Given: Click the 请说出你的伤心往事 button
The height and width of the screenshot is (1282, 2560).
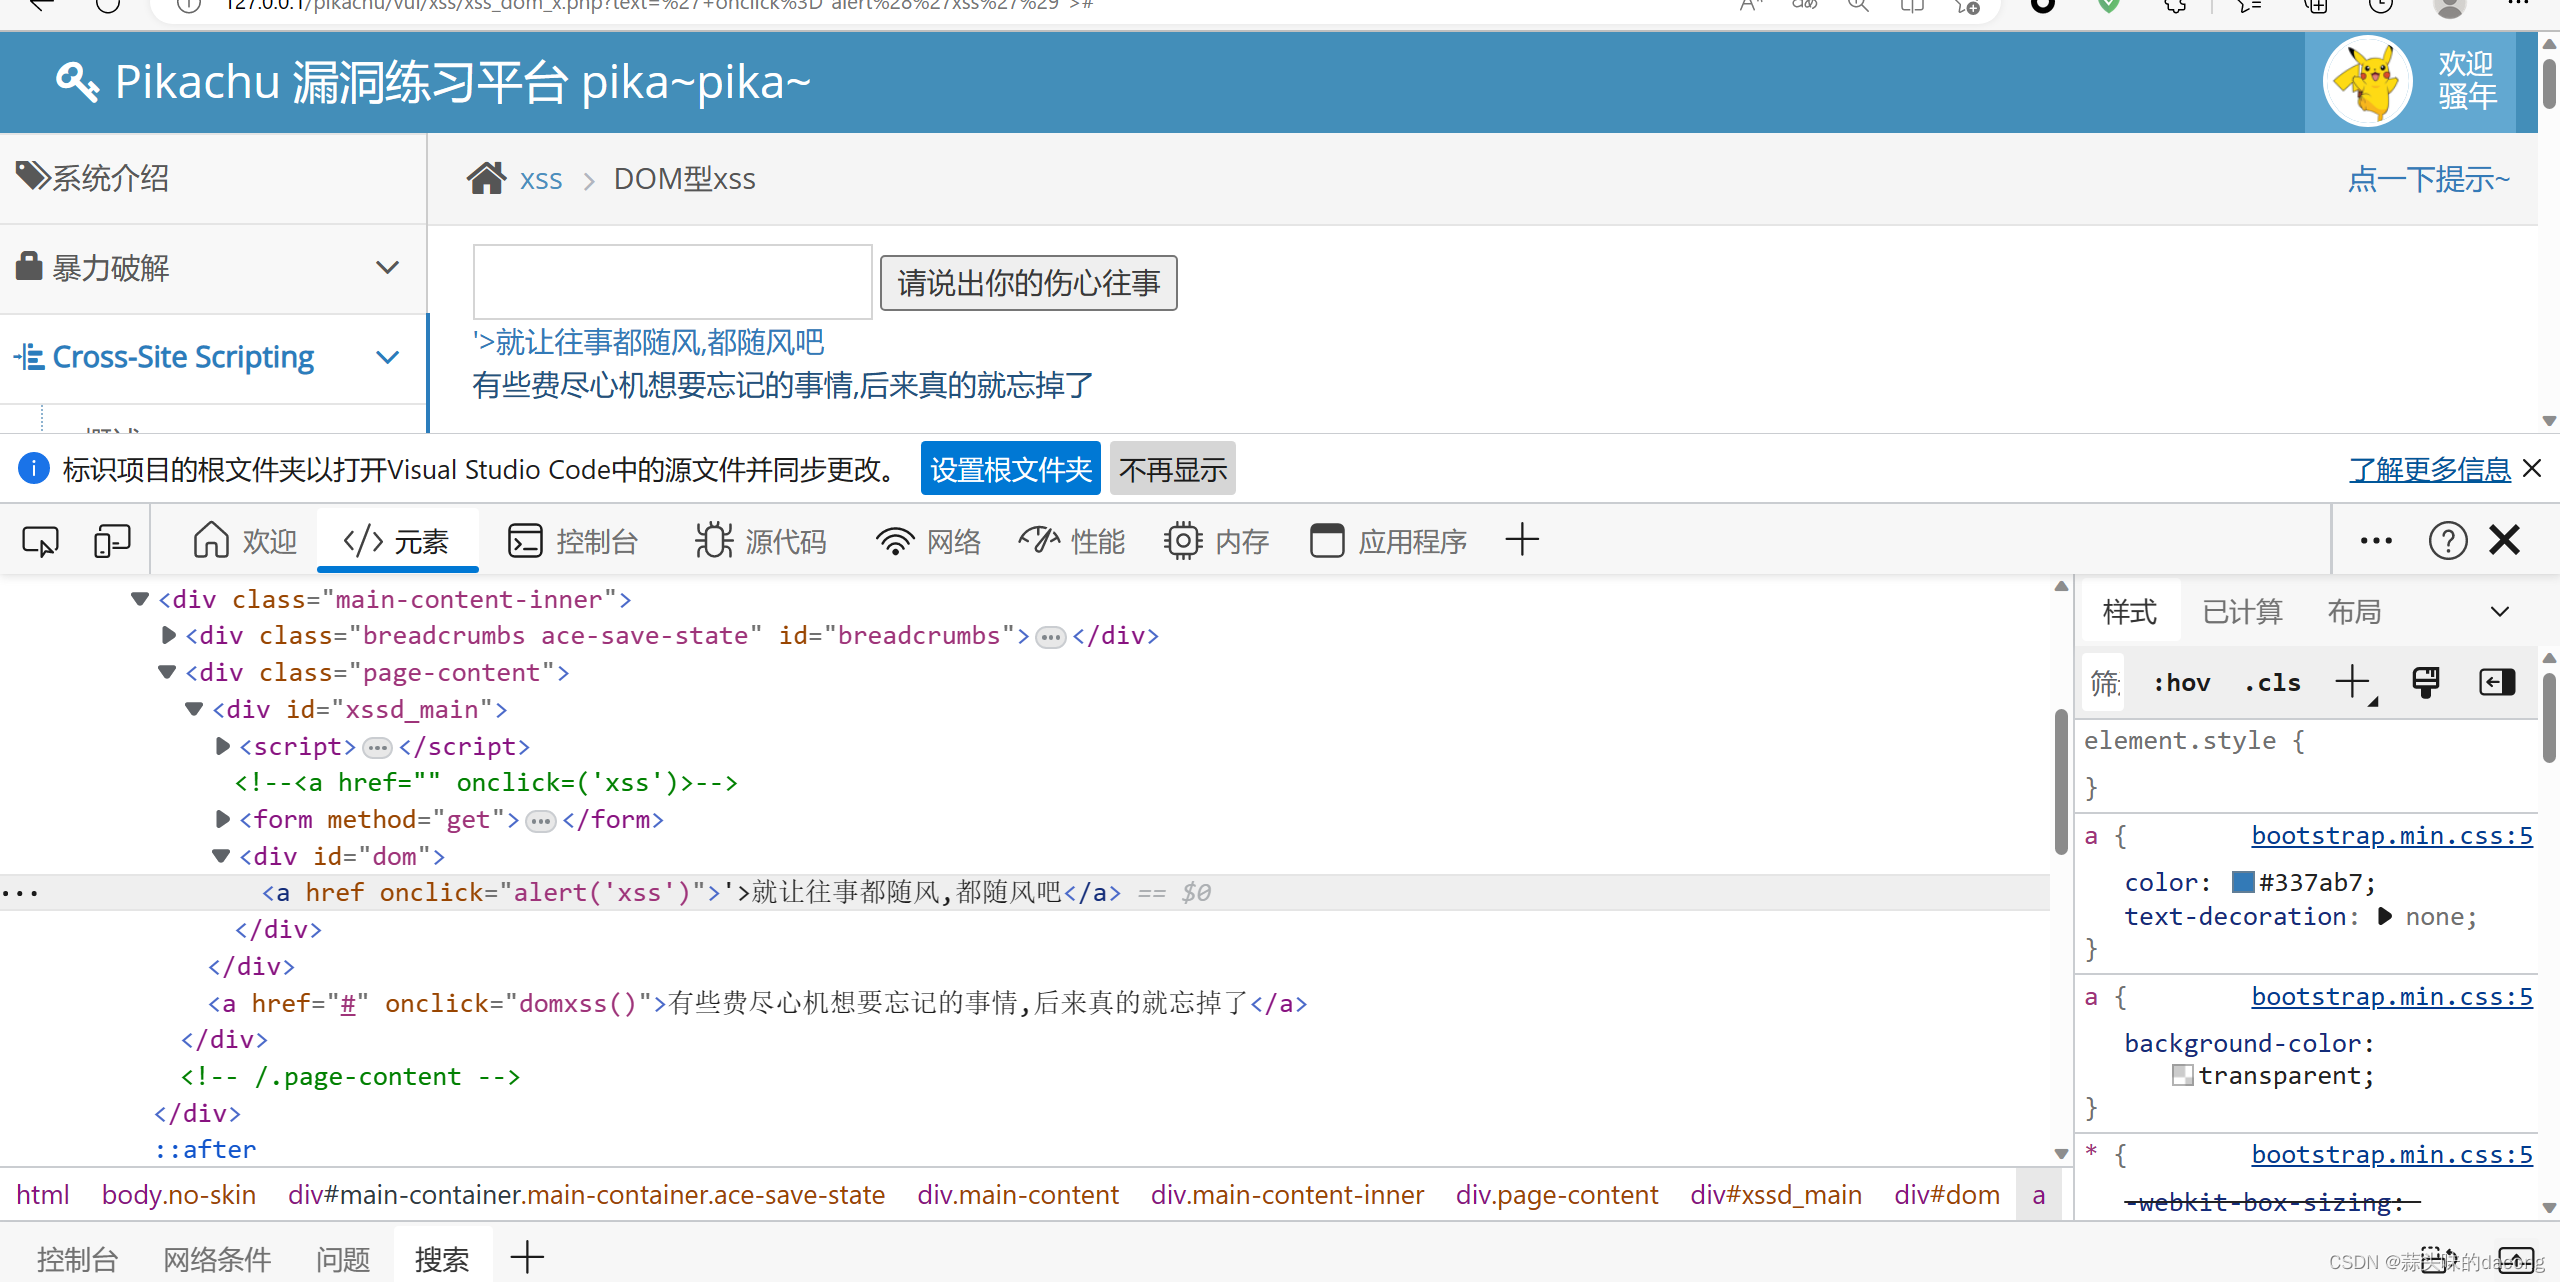Looking at the screenshot, I should (x=1027, y=283).
